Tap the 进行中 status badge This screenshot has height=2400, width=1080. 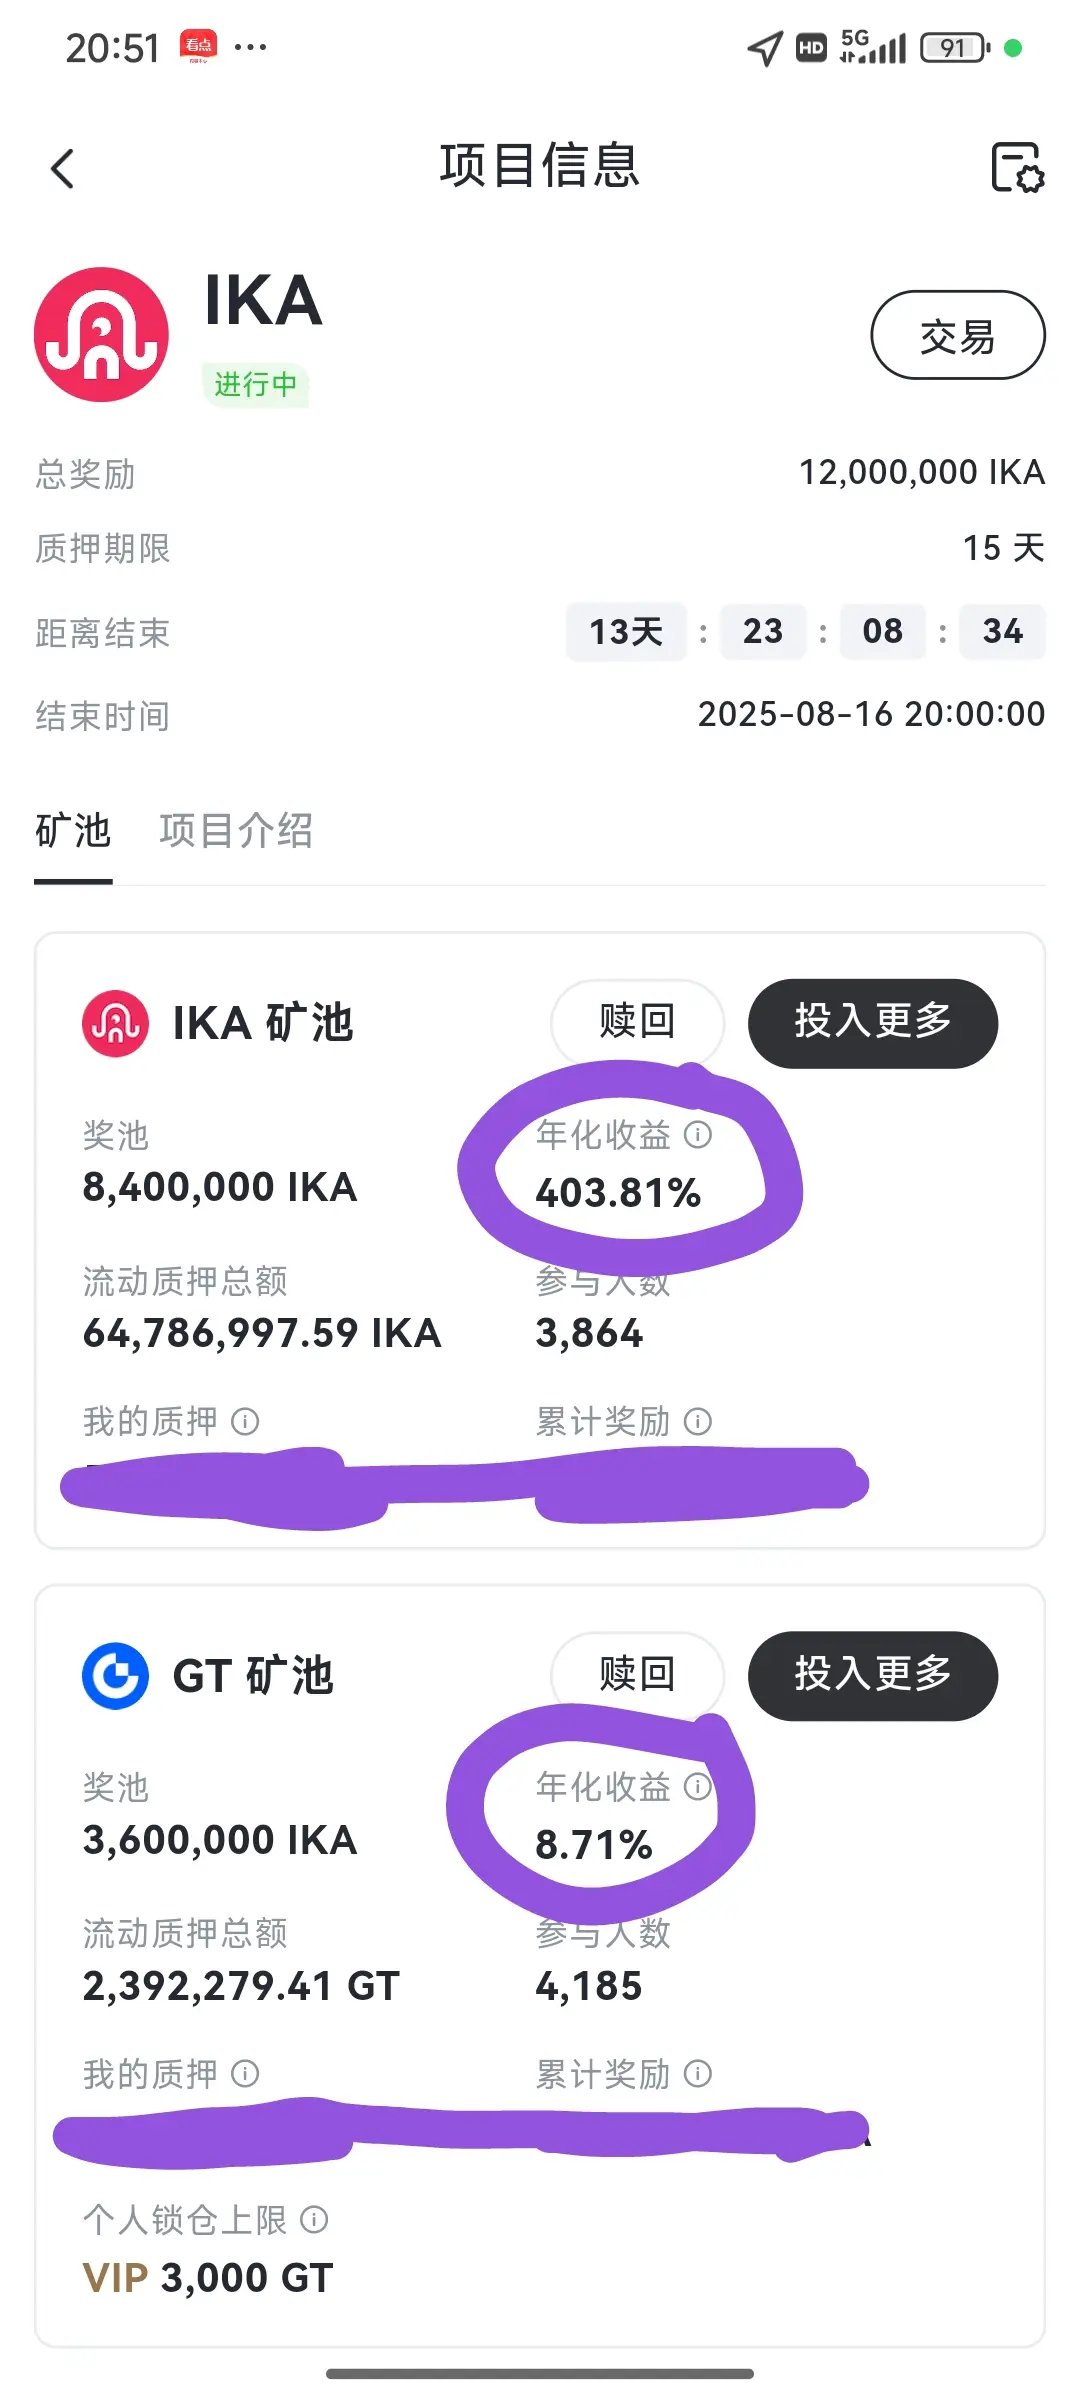click(x=256, y=384)
